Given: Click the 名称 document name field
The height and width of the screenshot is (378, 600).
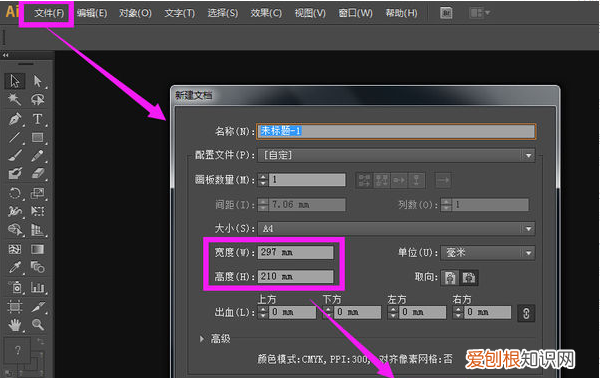Looking at the screenshot, I should 396,131.
